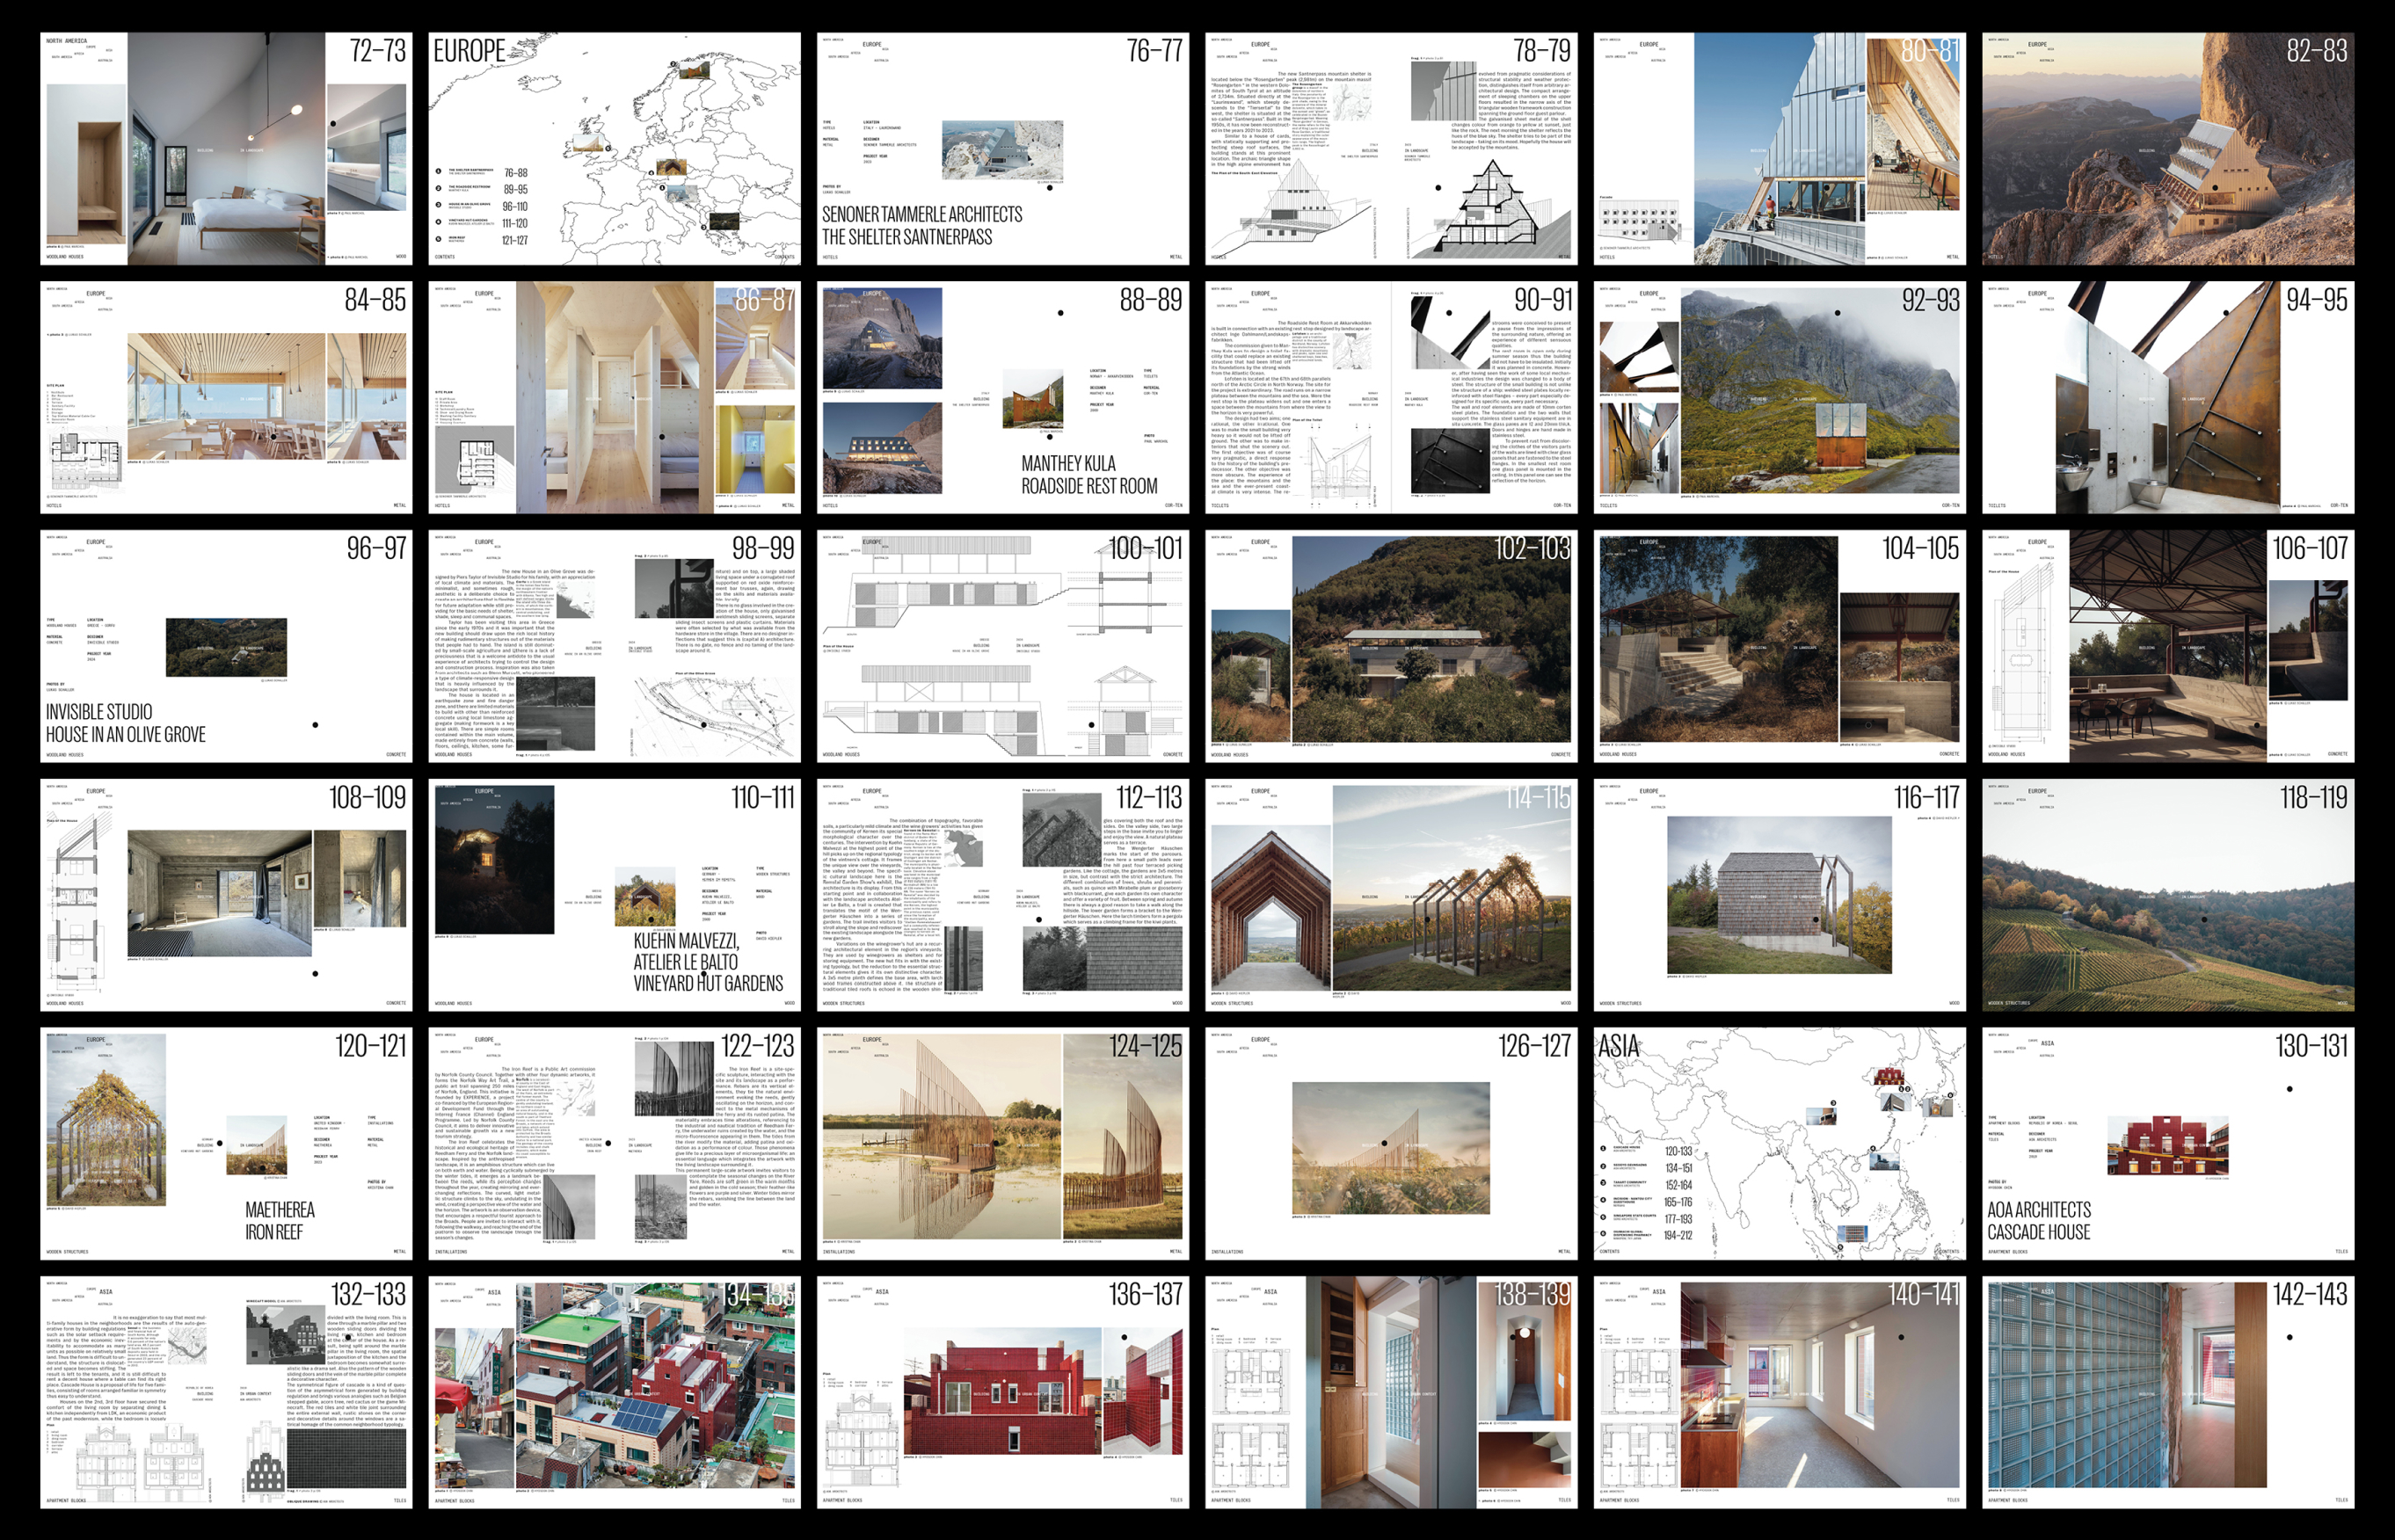
Task: Select the Iron Reef pin over the United Kingdom
Action: (608, 149)
